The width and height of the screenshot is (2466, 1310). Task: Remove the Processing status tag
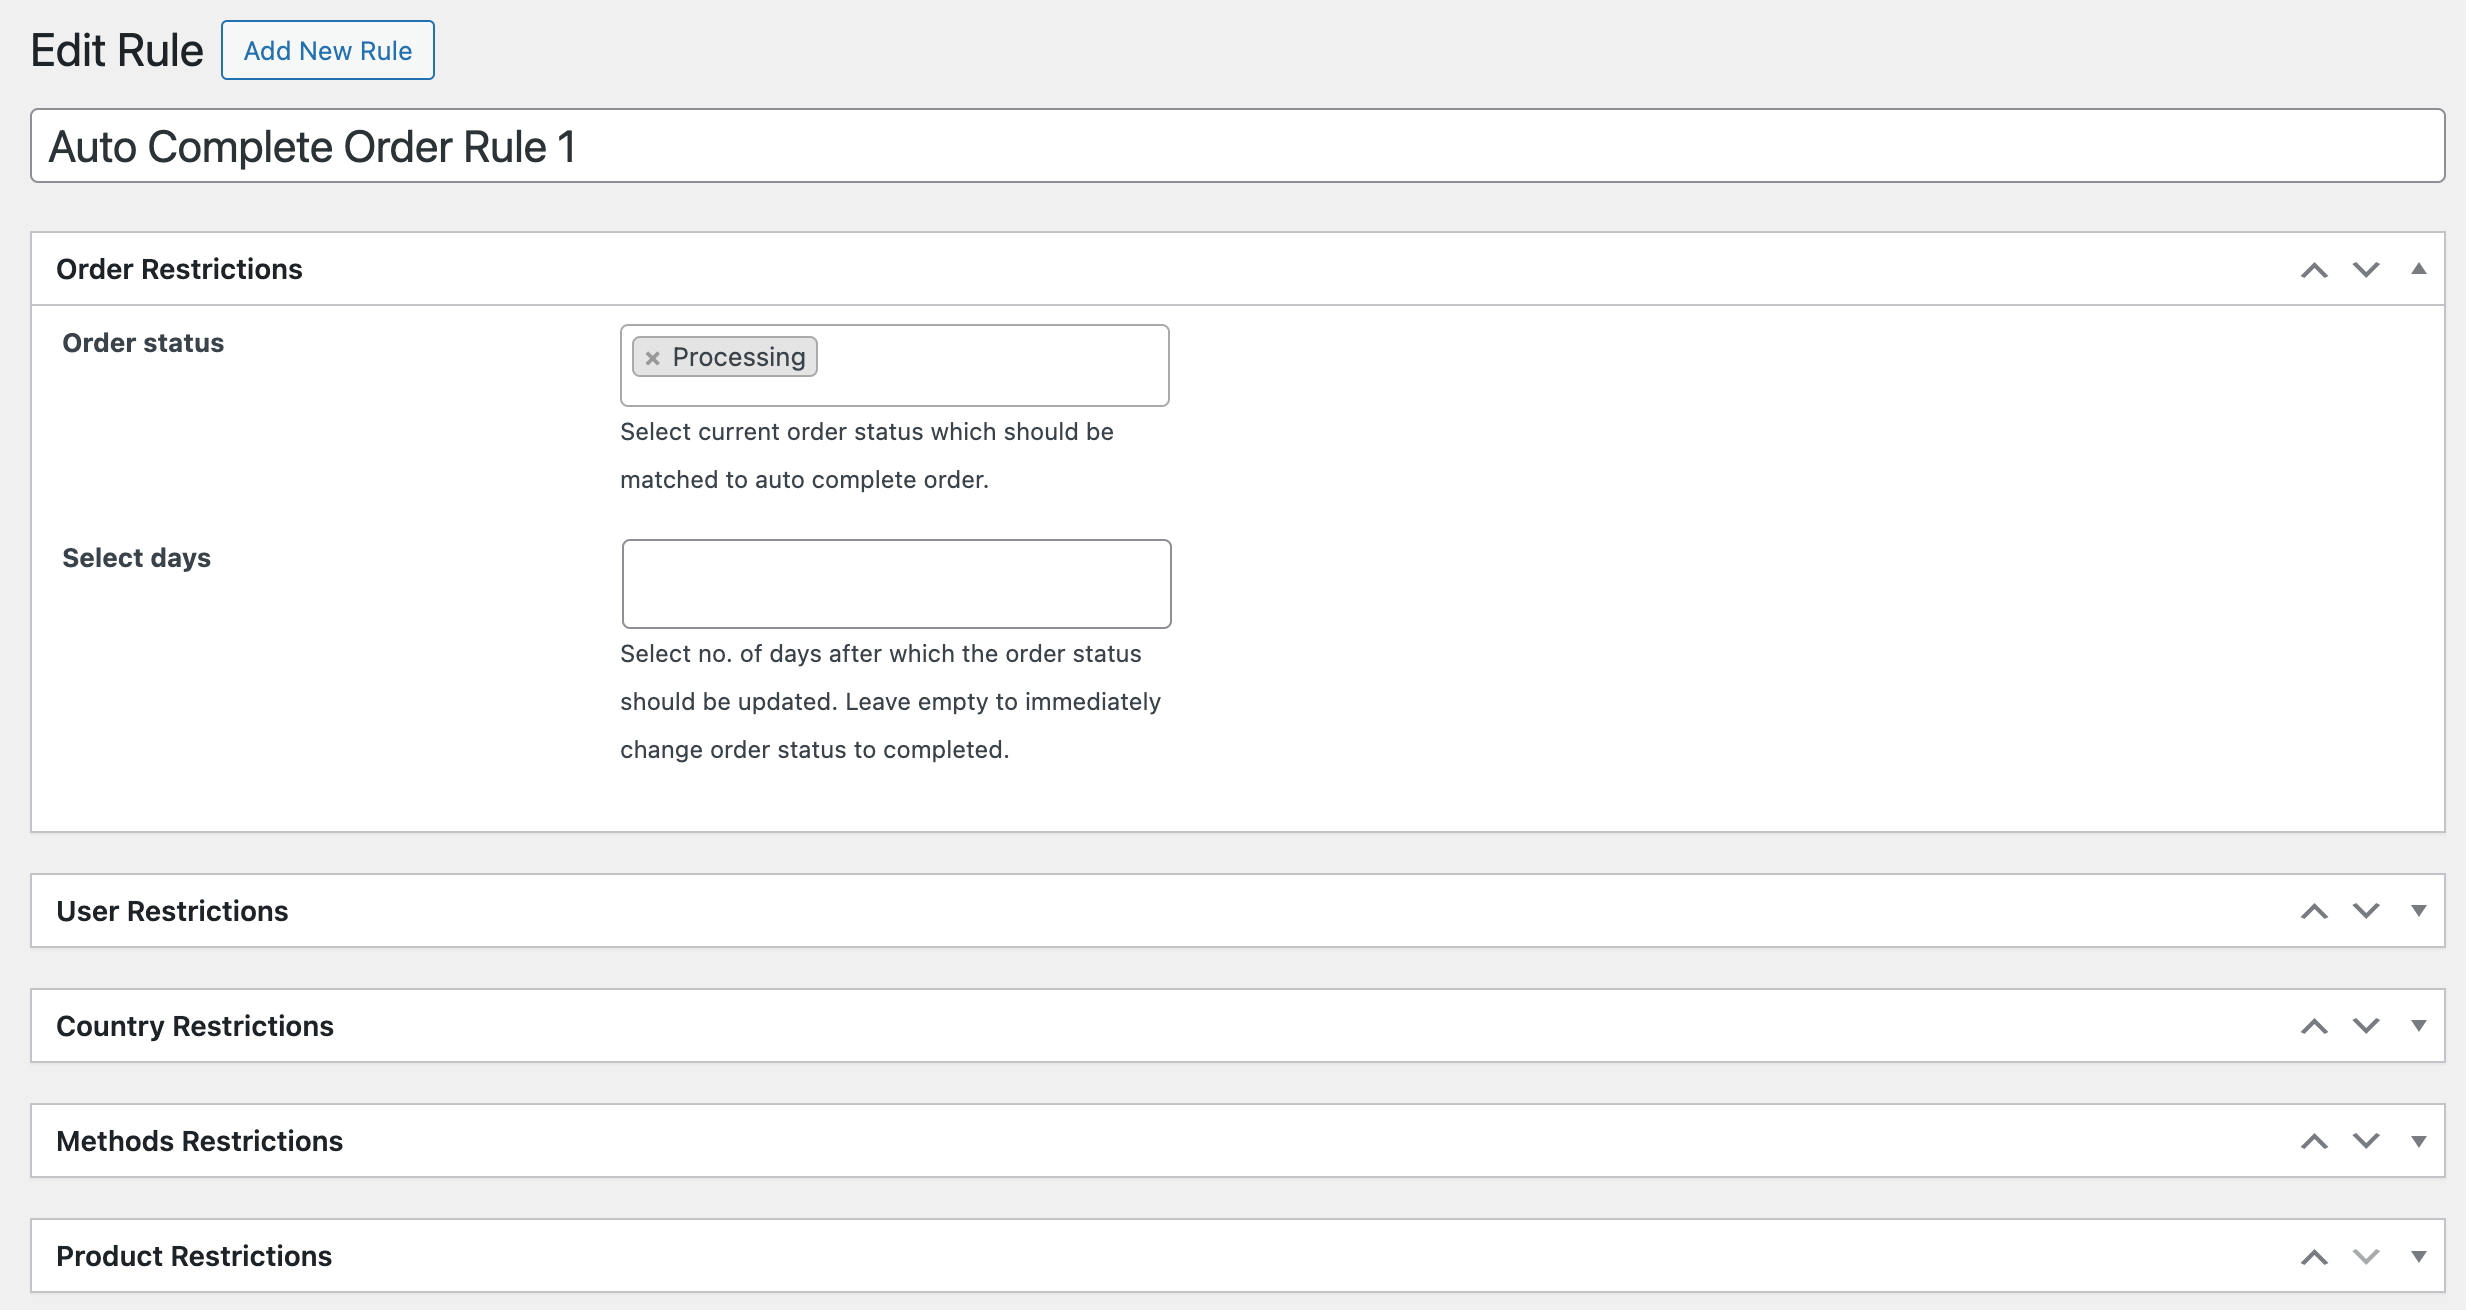pos(654,356)
